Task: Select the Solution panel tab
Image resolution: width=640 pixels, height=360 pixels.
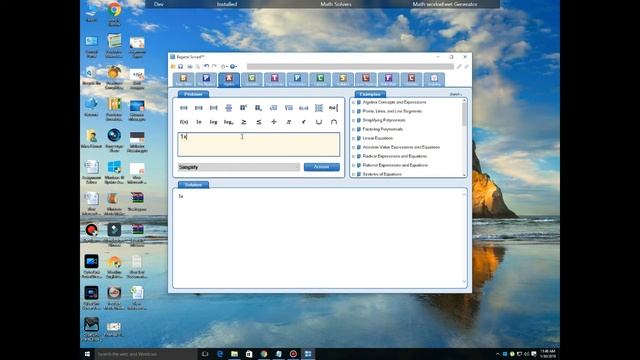Action: coord(193,185)
